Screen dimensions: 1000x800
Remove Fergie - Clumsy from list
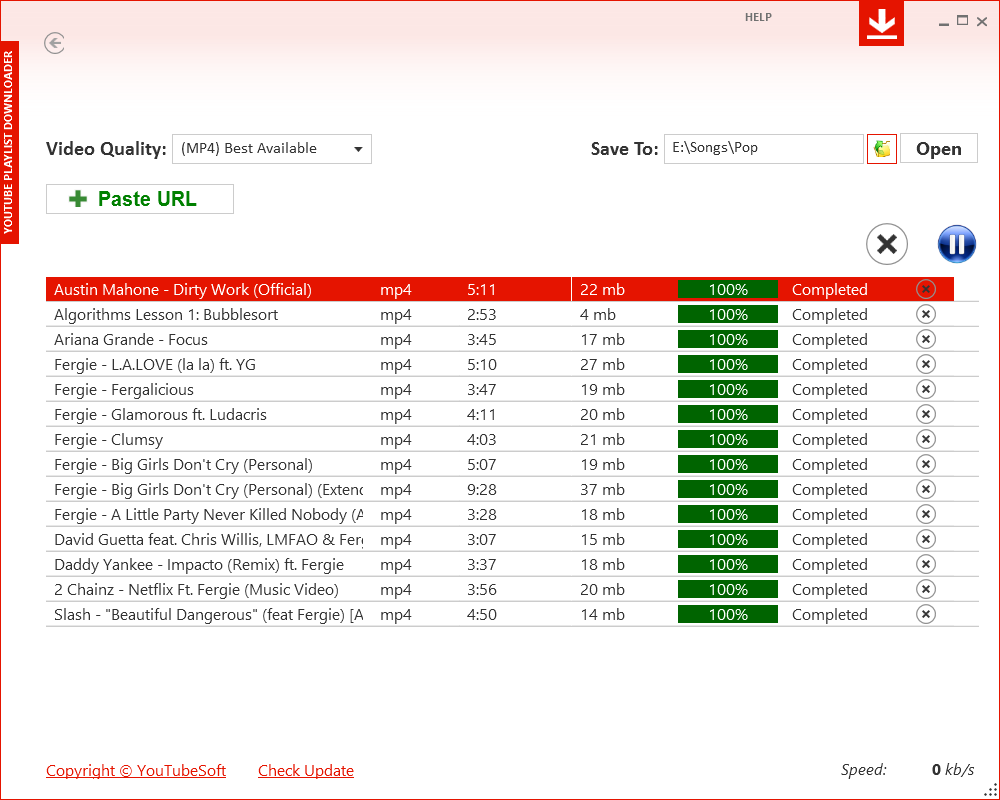[925, 439]
